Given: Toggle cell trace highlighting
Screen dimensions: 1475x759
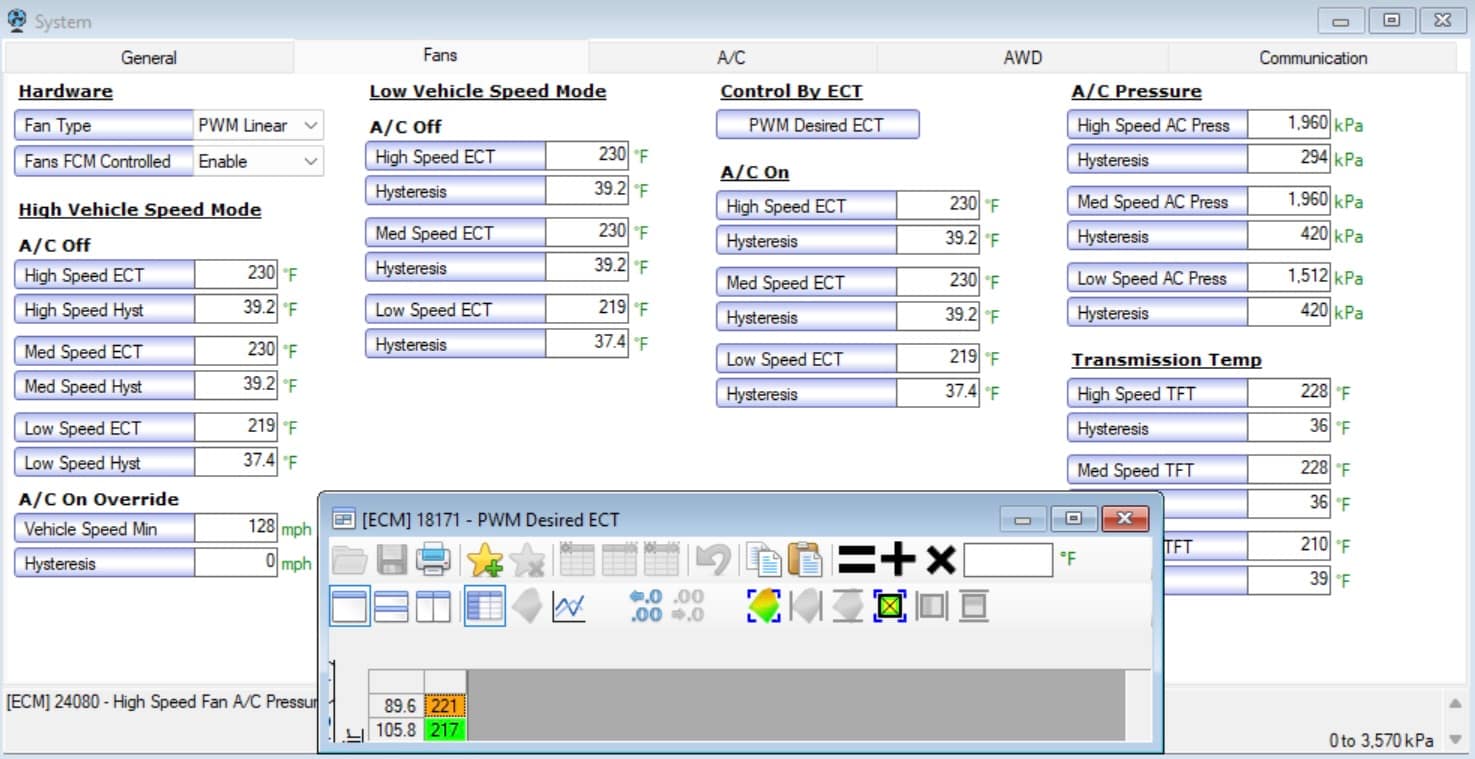Looking at the screenshot, I should (x=889, y=605).
